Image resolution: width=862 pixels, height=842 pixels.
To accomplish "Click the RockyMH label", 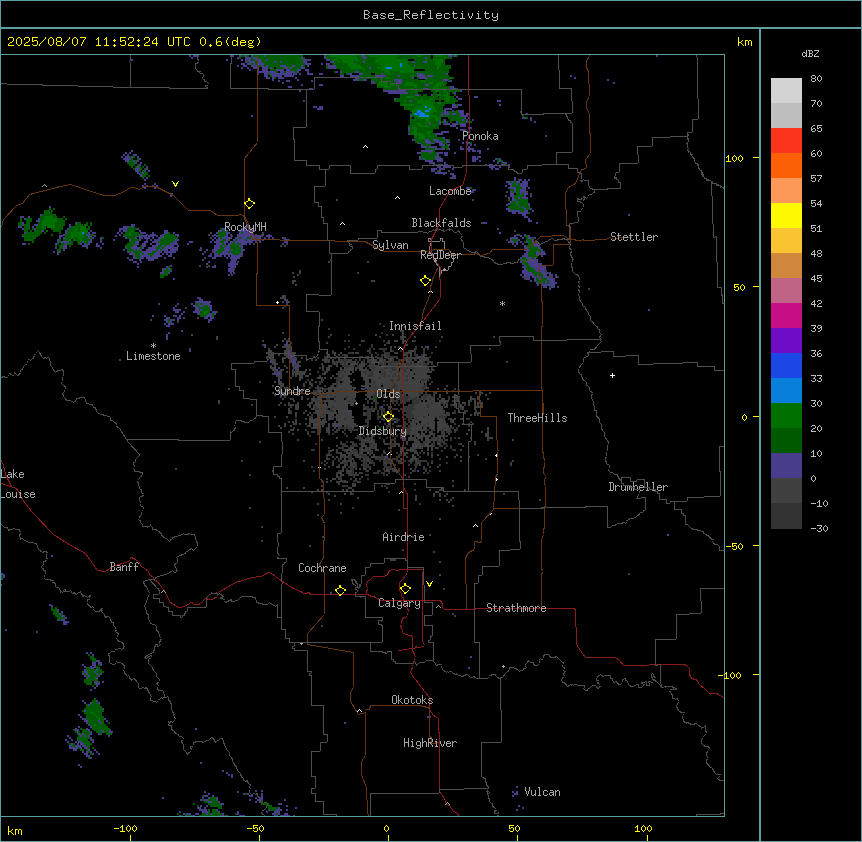I will [x=245, y=227].
